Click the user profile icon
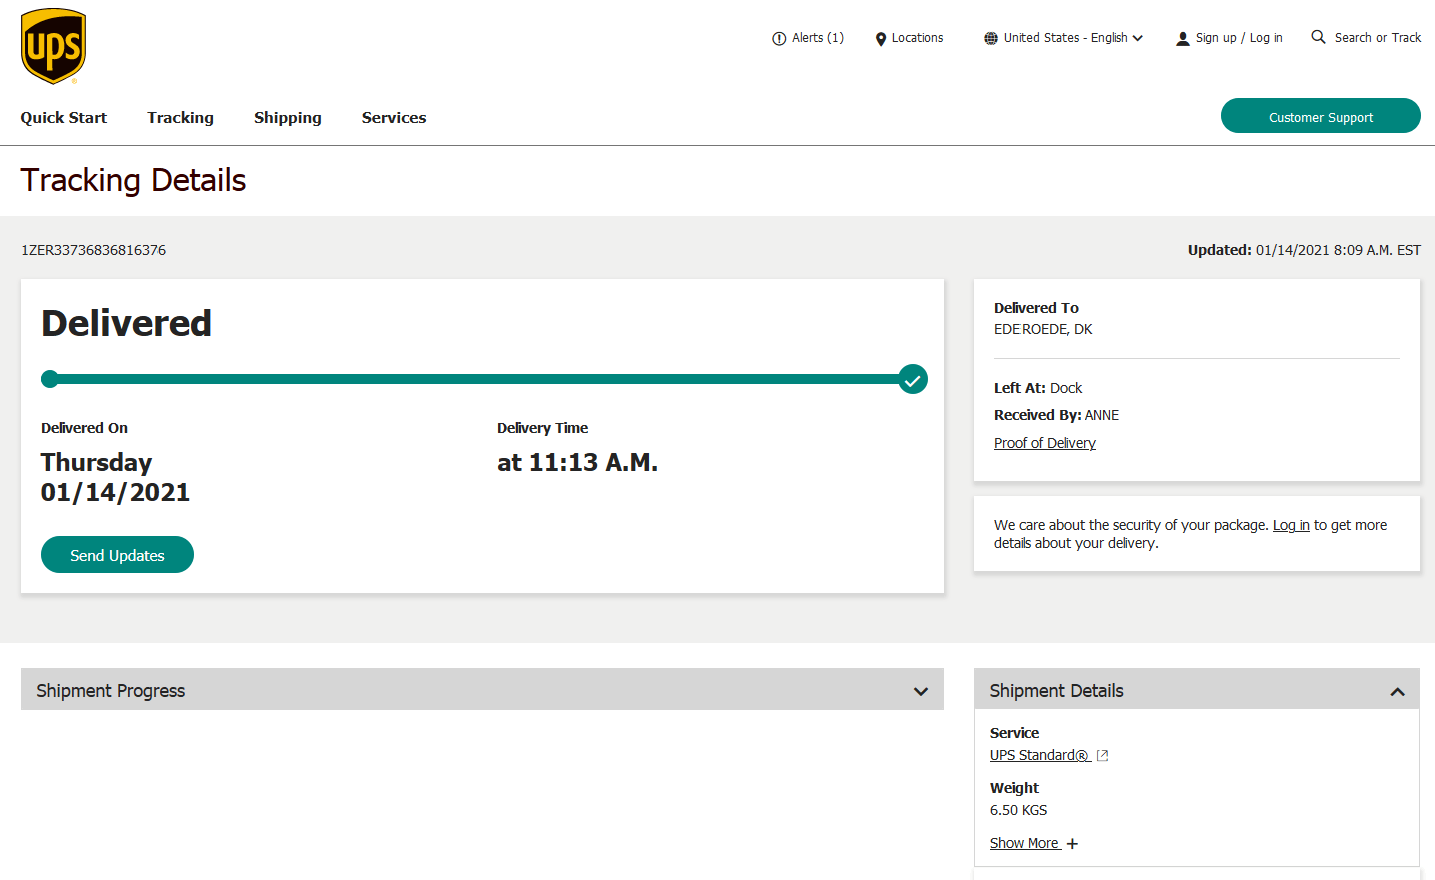The height and width of the screenshot is (880, 1435). coord(1183,39)
